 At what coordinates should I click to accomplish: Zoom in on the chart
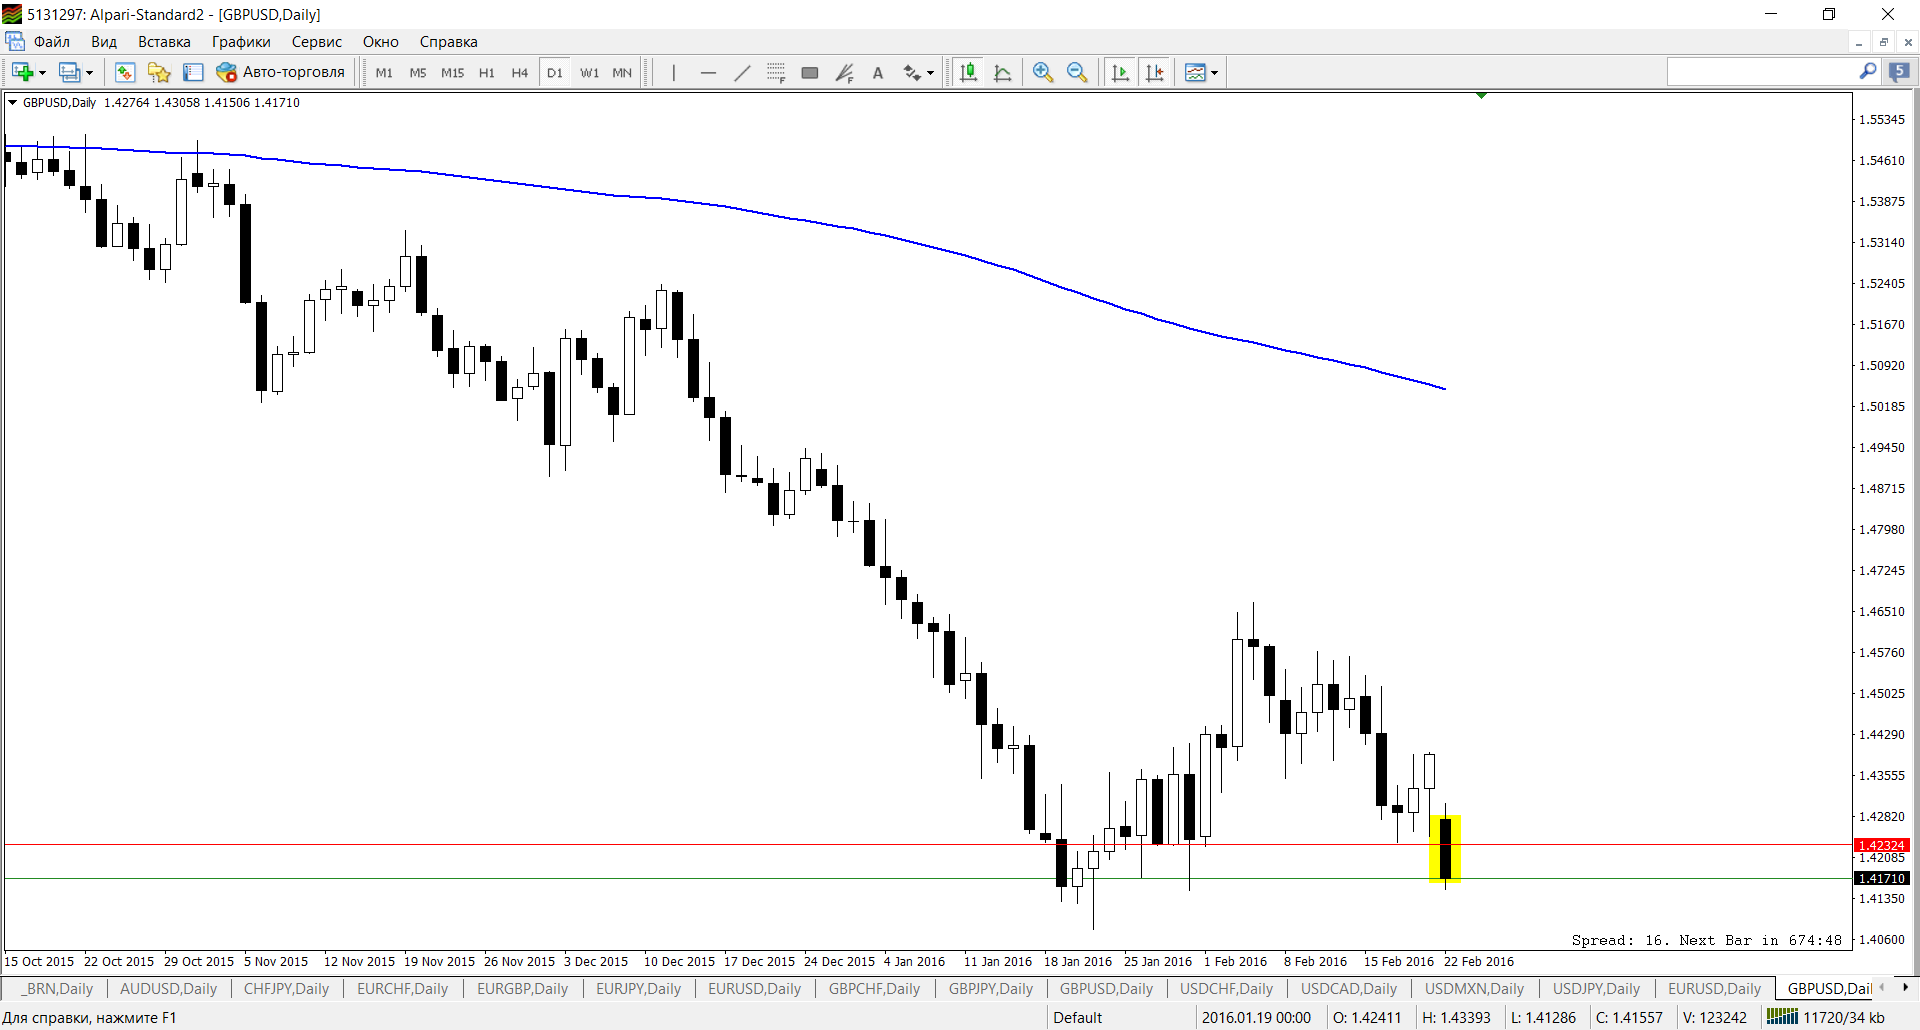click(x=1043, y=72)
